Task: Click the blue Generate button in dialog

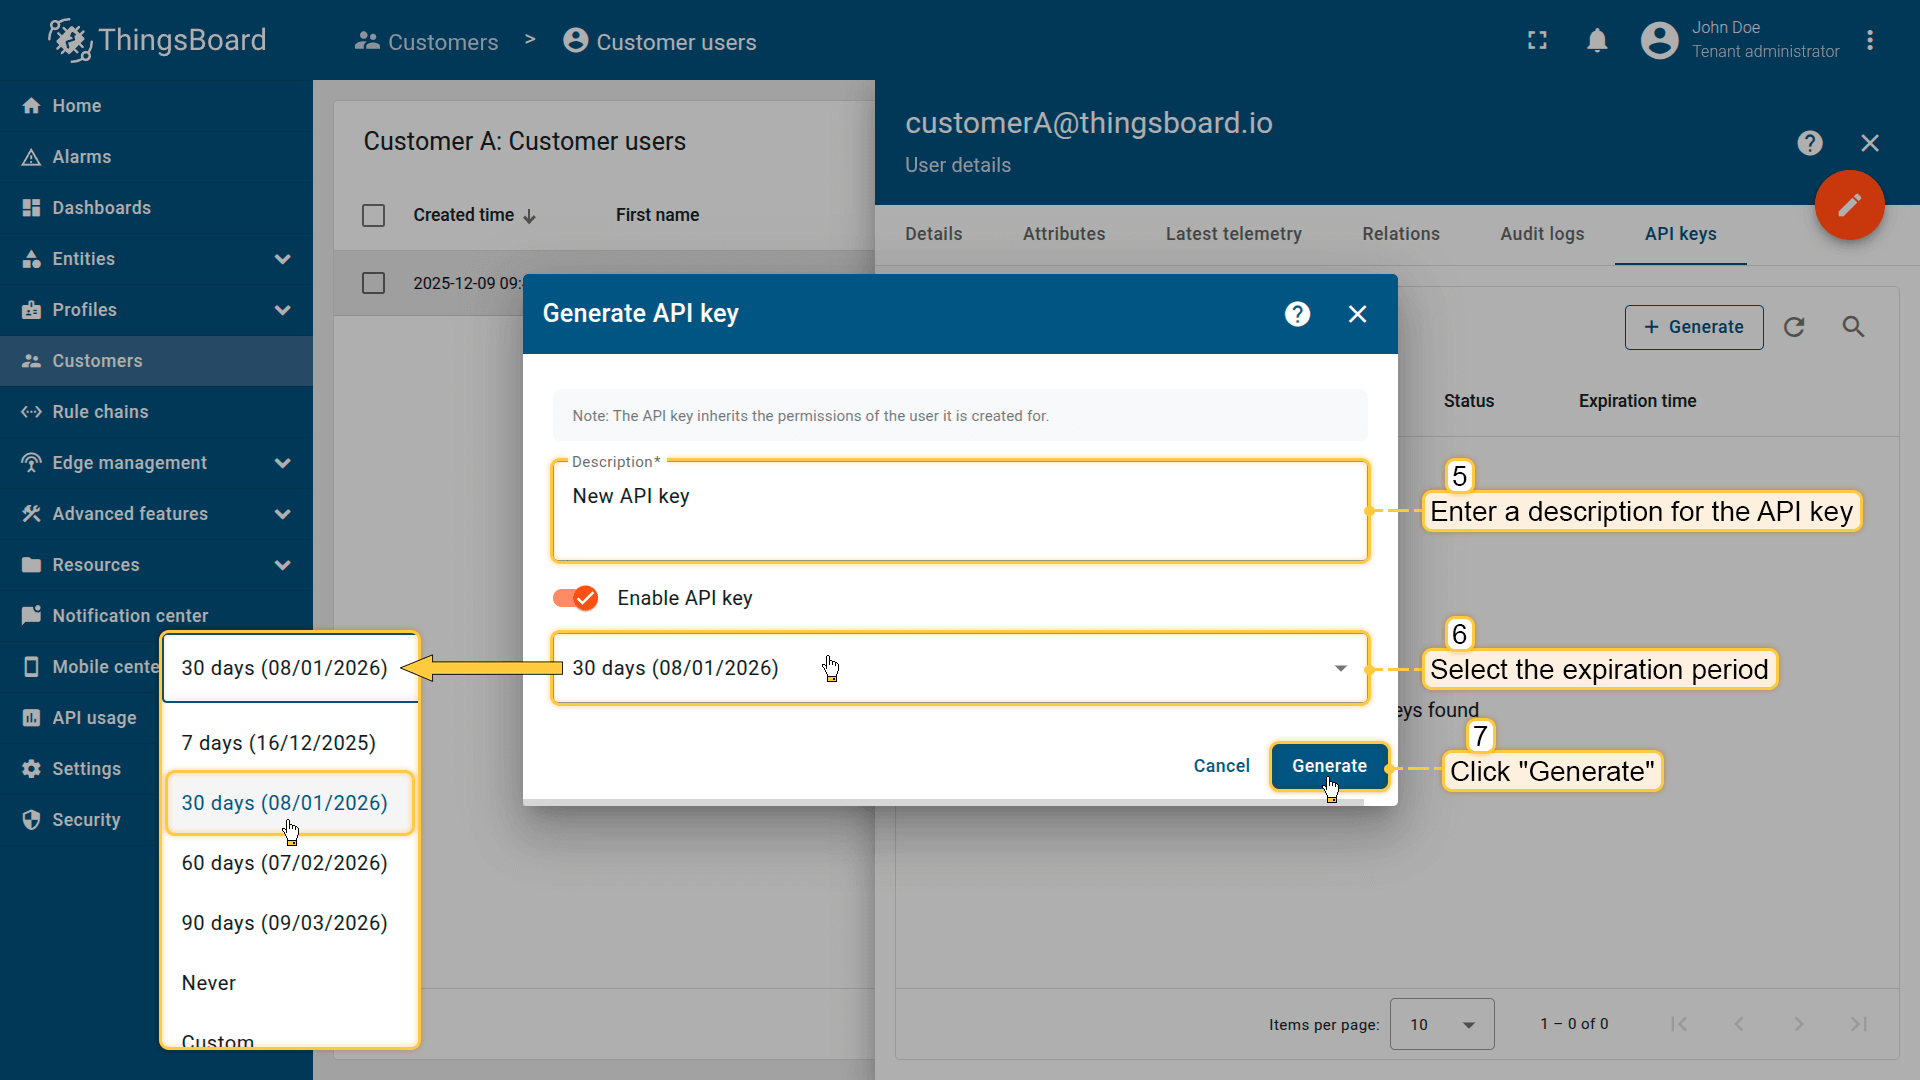Action: 1328,766
